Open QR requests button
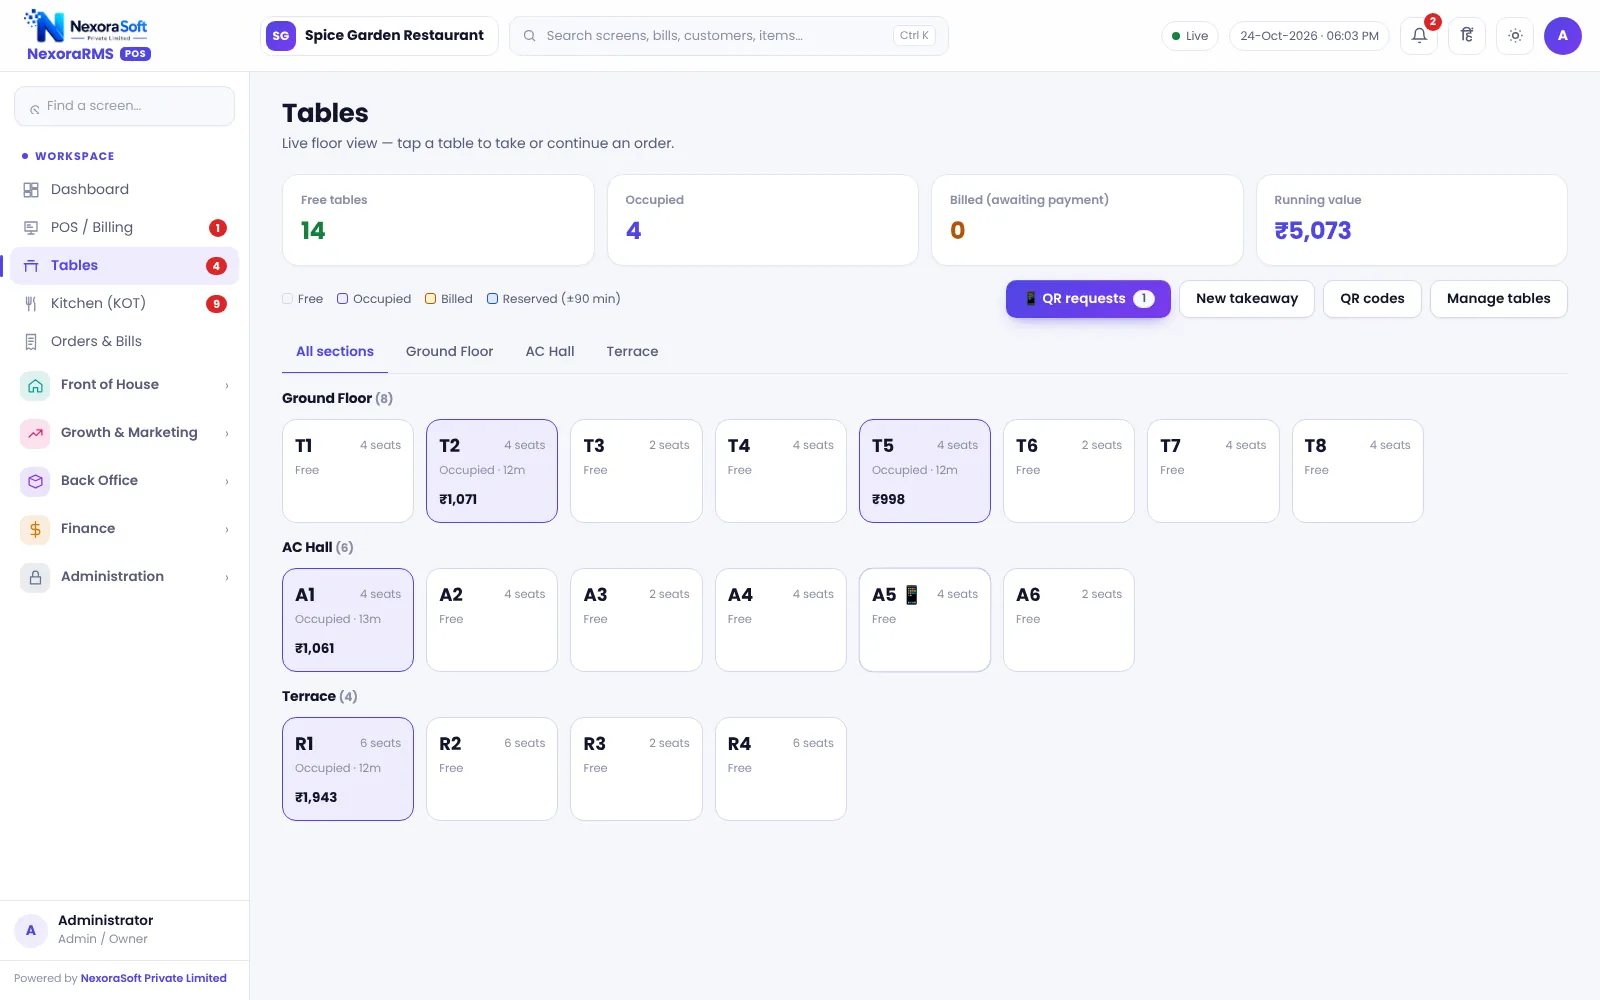 pos(1088,299)
